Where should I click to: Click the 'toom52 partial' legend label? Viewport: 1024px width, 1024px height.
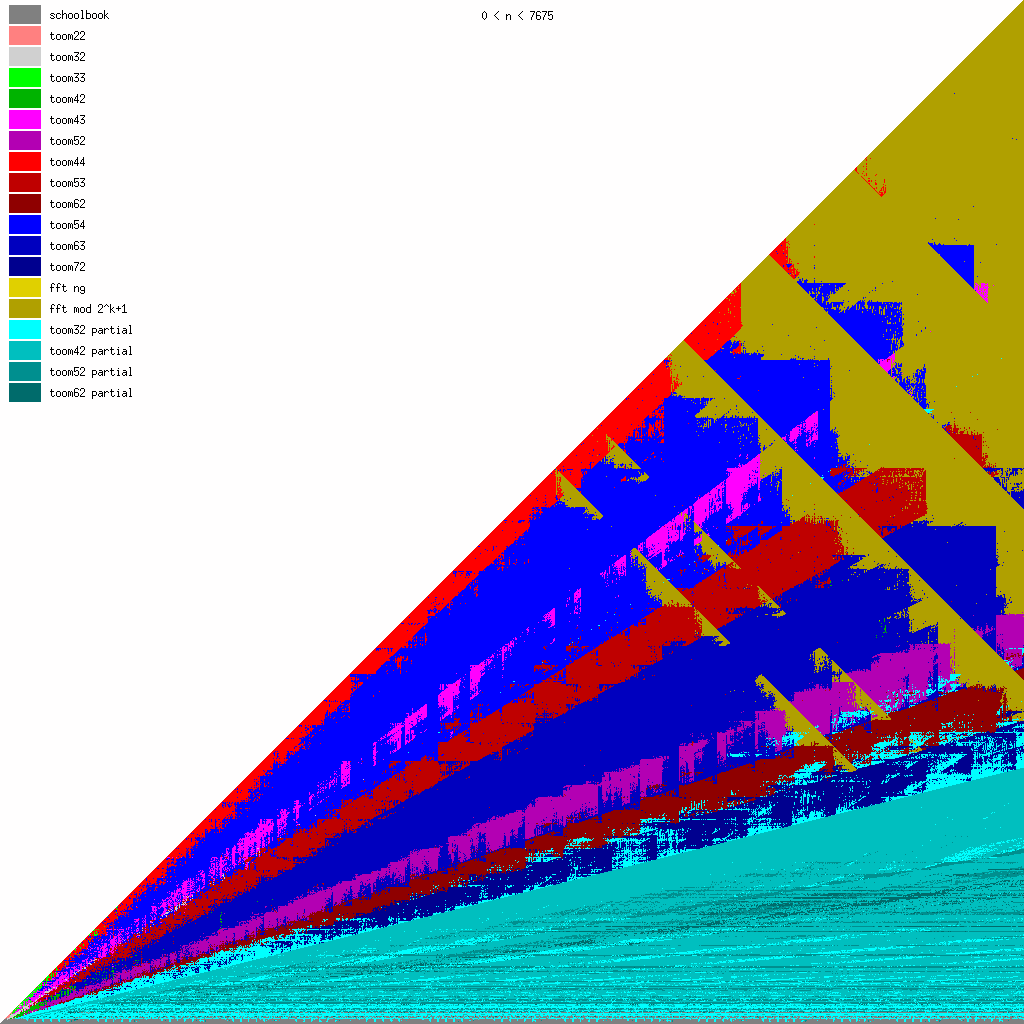pos(91,372)
